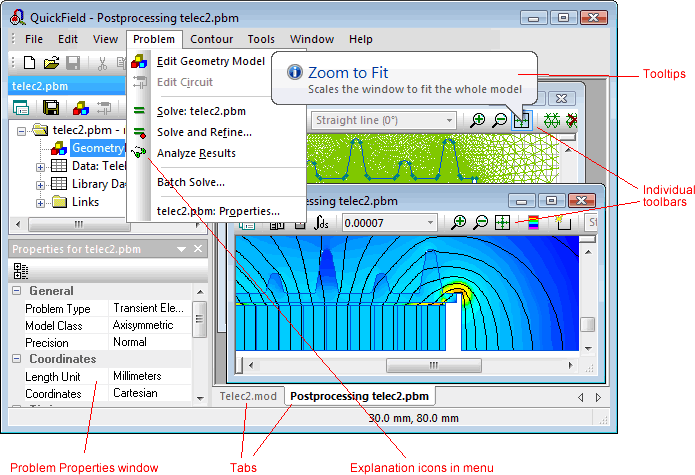Collapse the Coordinates property group
This screenshot has width=695, height=475.
[16, 358]
